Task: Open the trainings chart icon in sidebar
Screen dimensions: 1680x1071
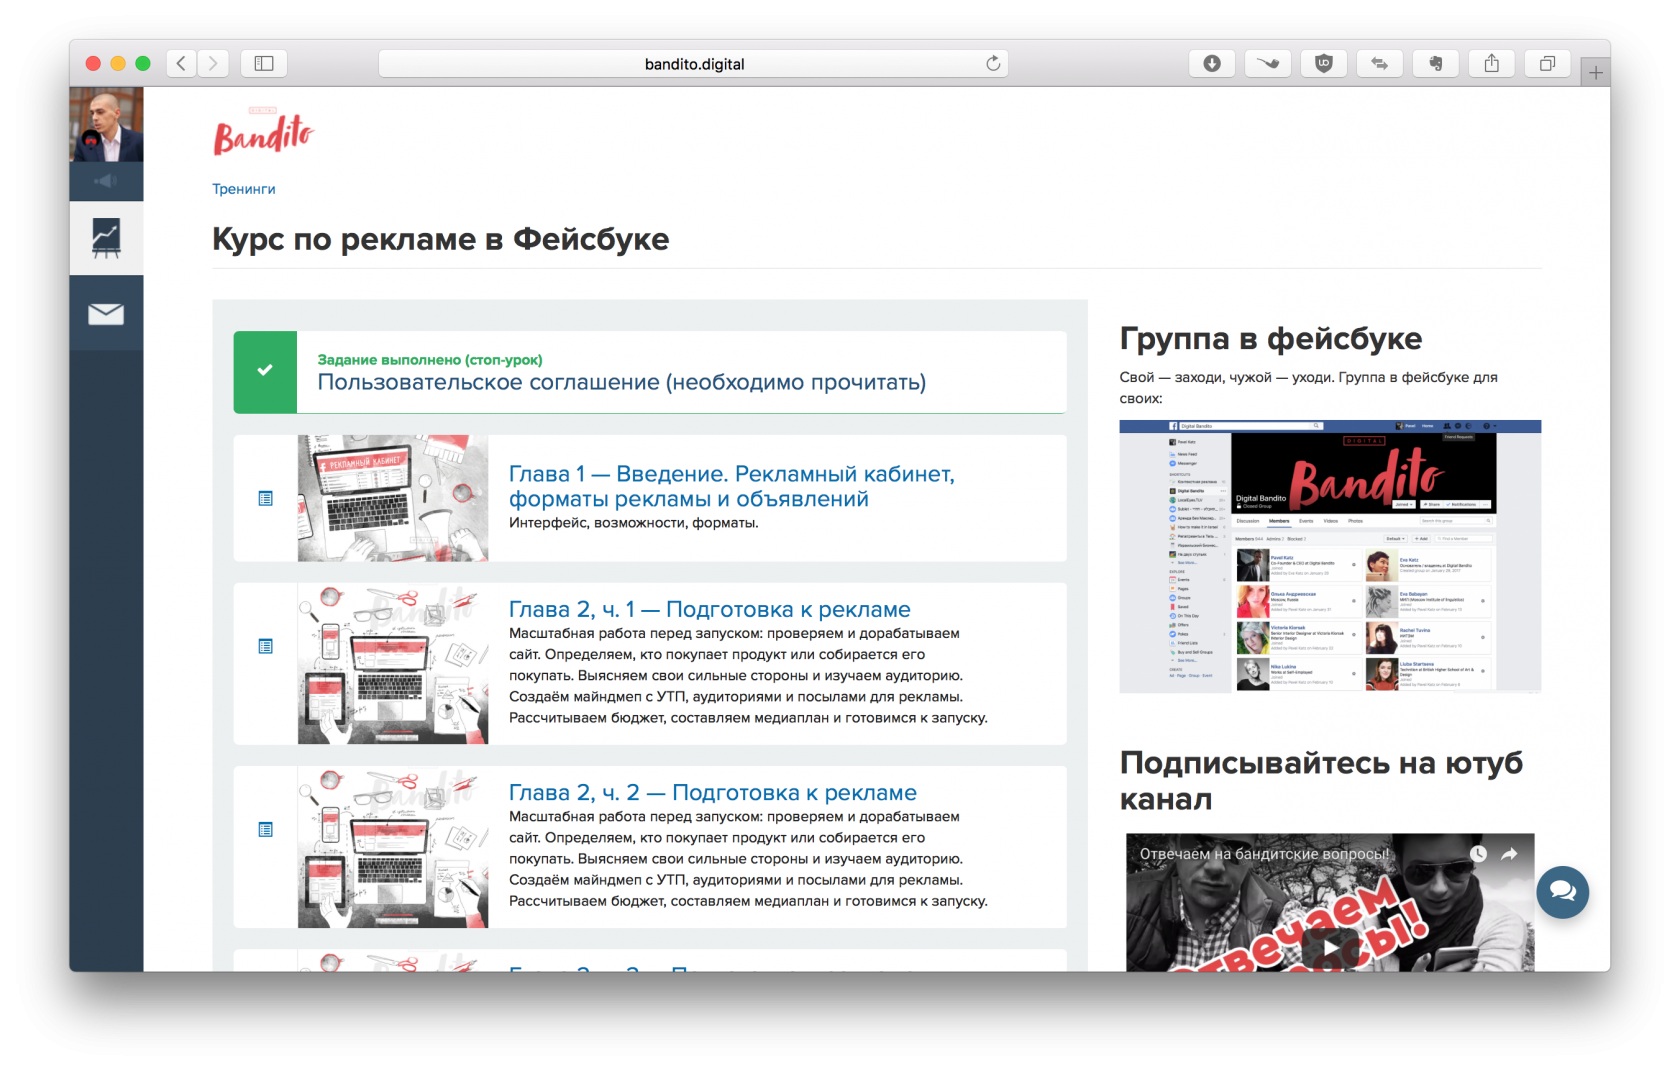Action: tap(106, 238)
